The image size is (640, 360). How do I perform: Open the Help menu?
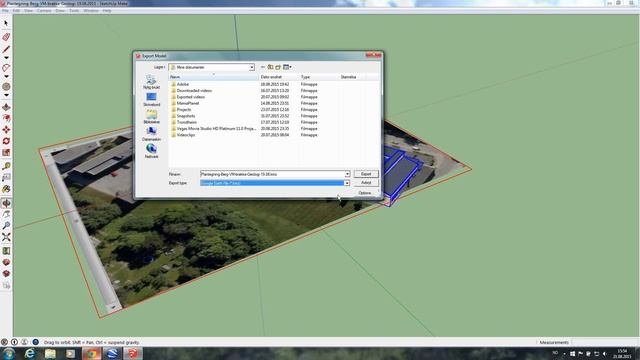tap(107, 11)
